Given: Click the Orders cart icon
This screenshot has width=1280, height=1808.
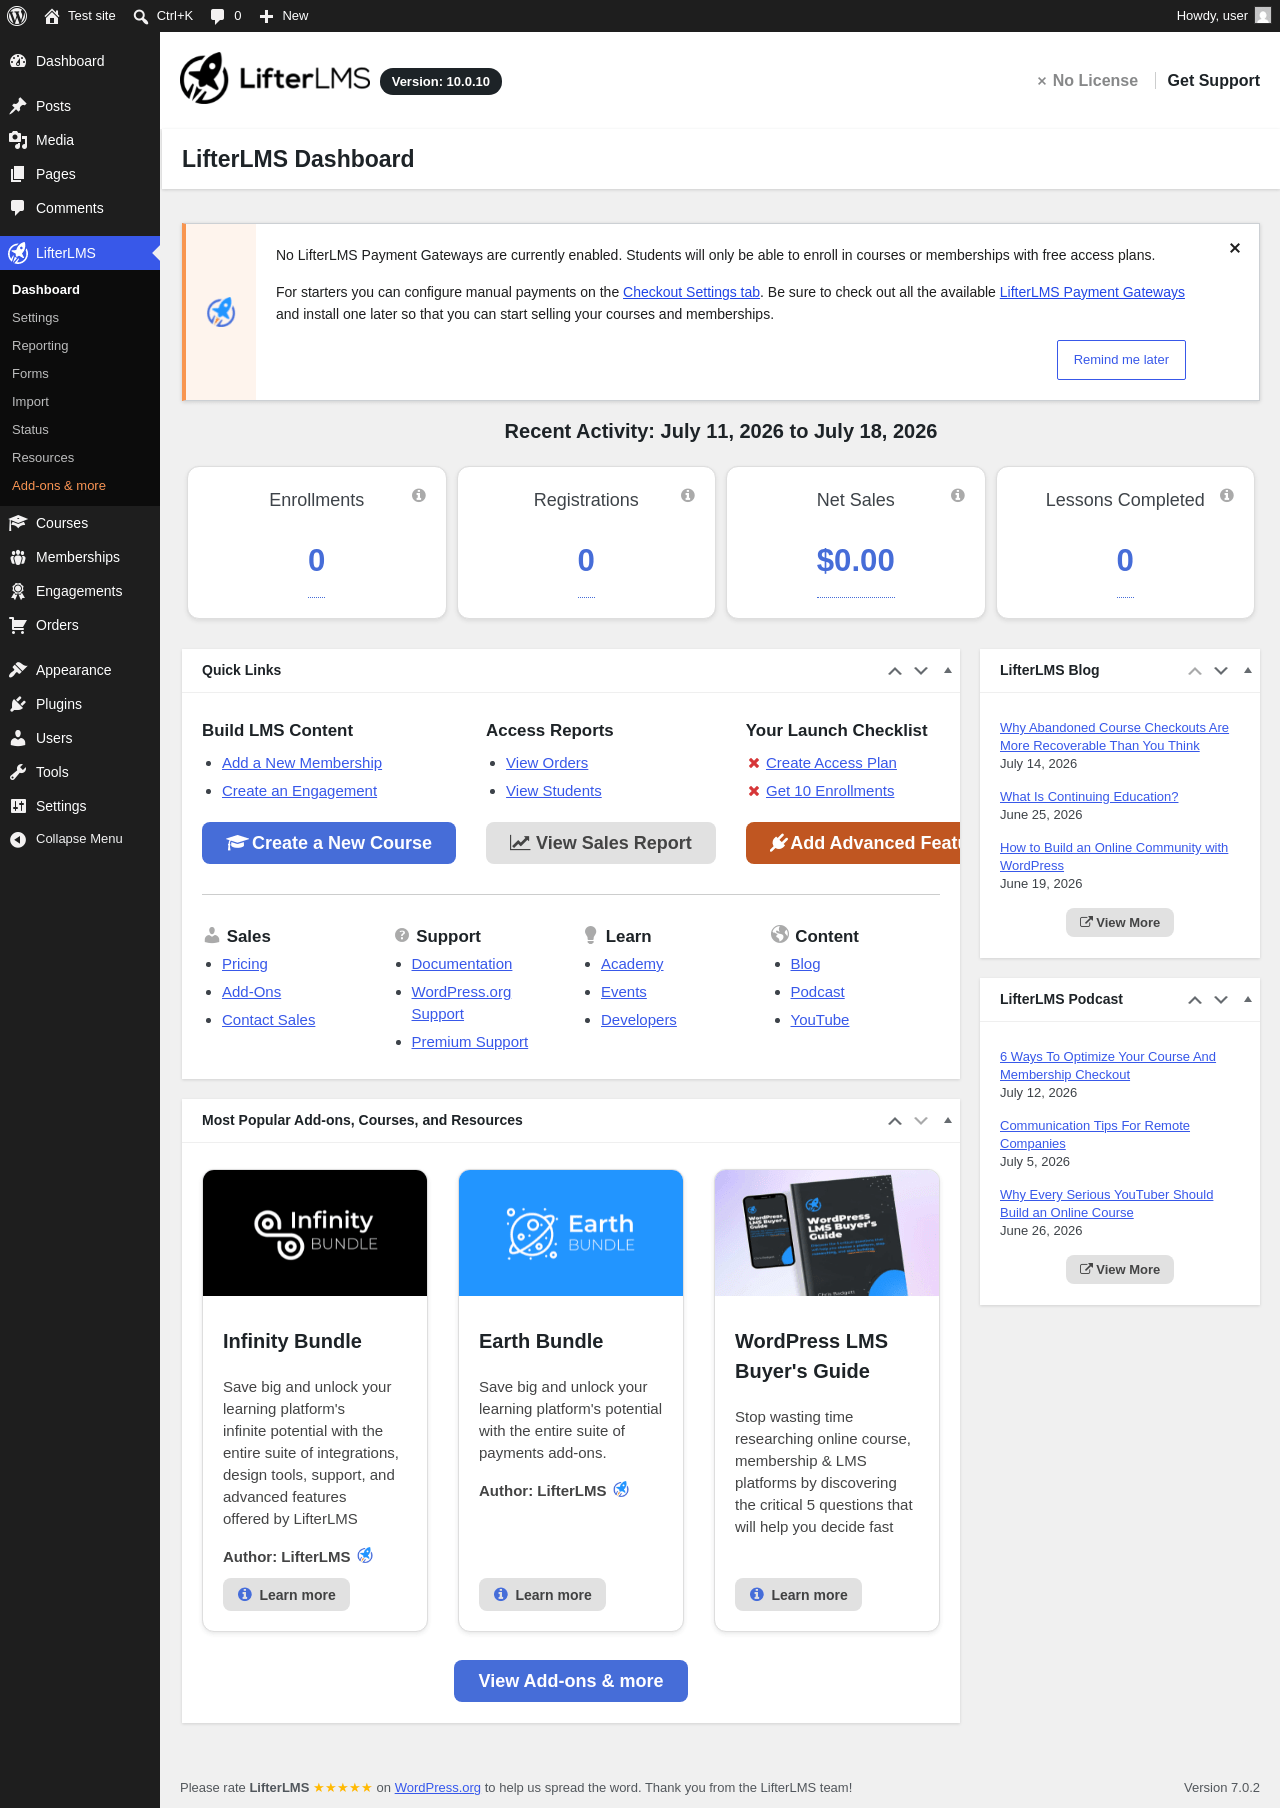Looking at the screenshot, I should tap(18, 625).
